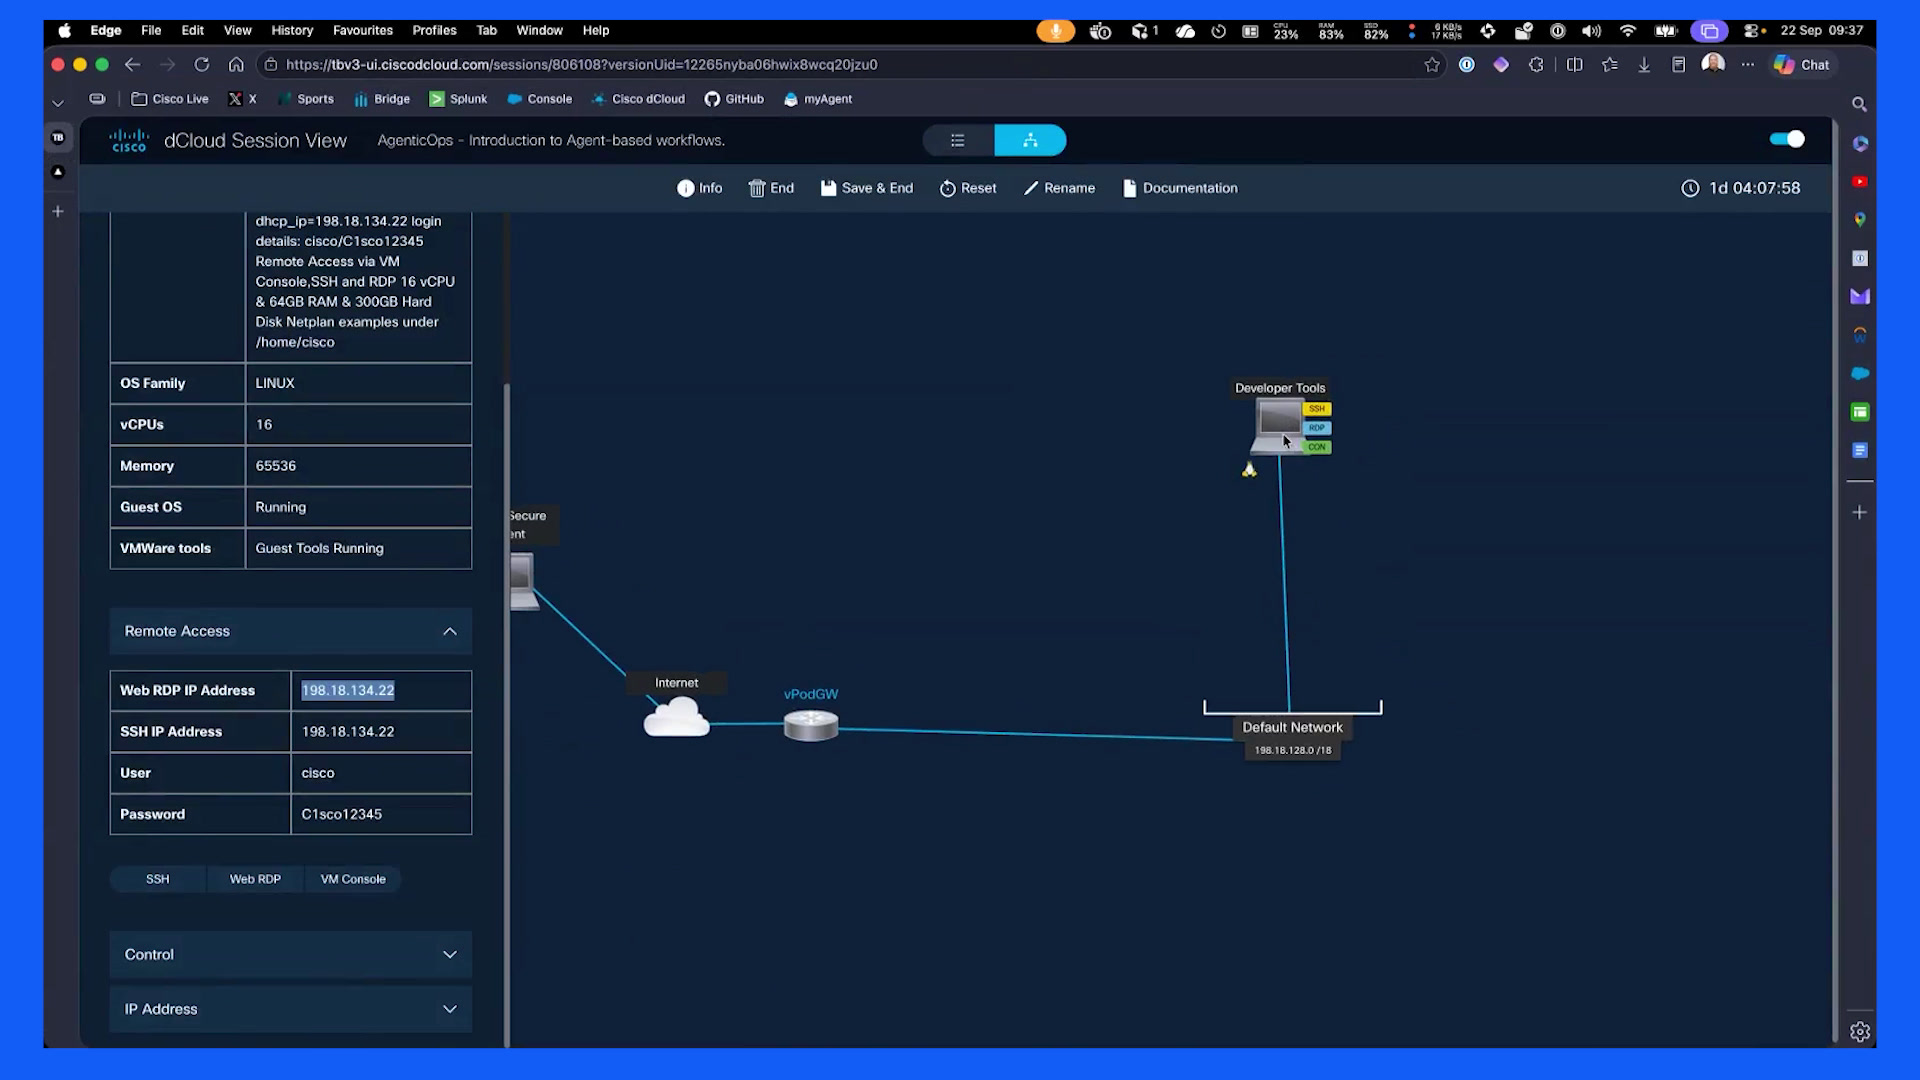Image resolution: width=1920 pixels, height=1080 pixels.
Task: Open Edge sidebar settings gear
Action: [x=1860, y=1032]
